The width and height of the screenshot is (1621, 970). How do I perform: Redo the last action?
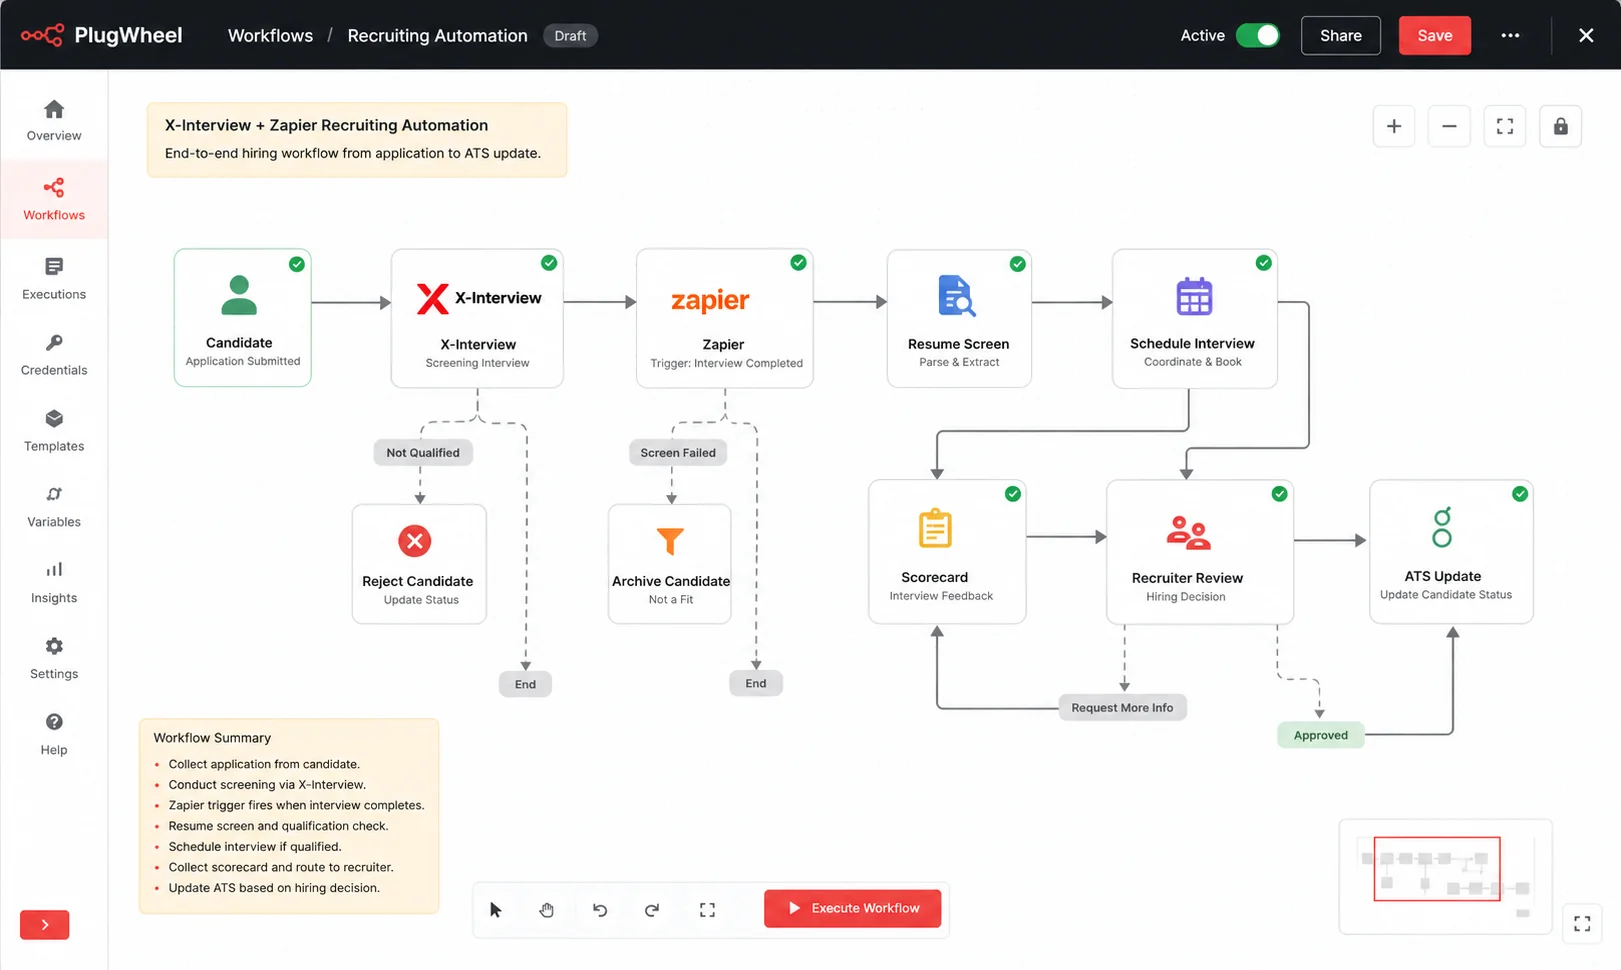click(652, 909)
